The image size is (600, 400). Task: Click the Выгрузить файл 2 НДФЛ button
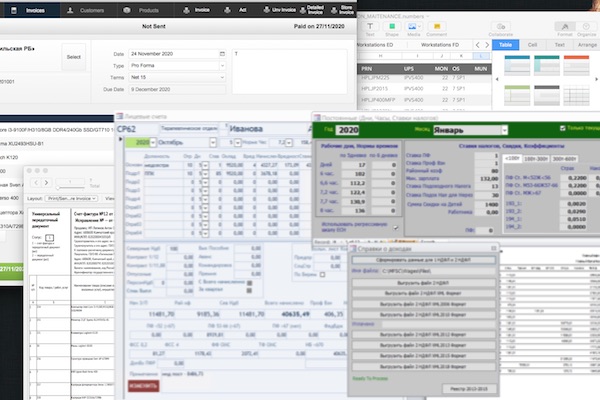point(423,283)
